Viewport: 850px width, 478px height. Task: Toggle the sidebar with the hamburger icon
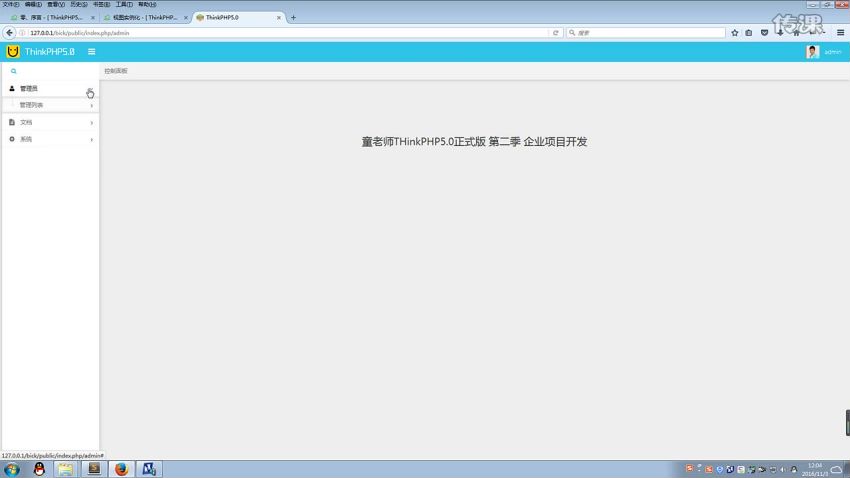tap(92, 52)
